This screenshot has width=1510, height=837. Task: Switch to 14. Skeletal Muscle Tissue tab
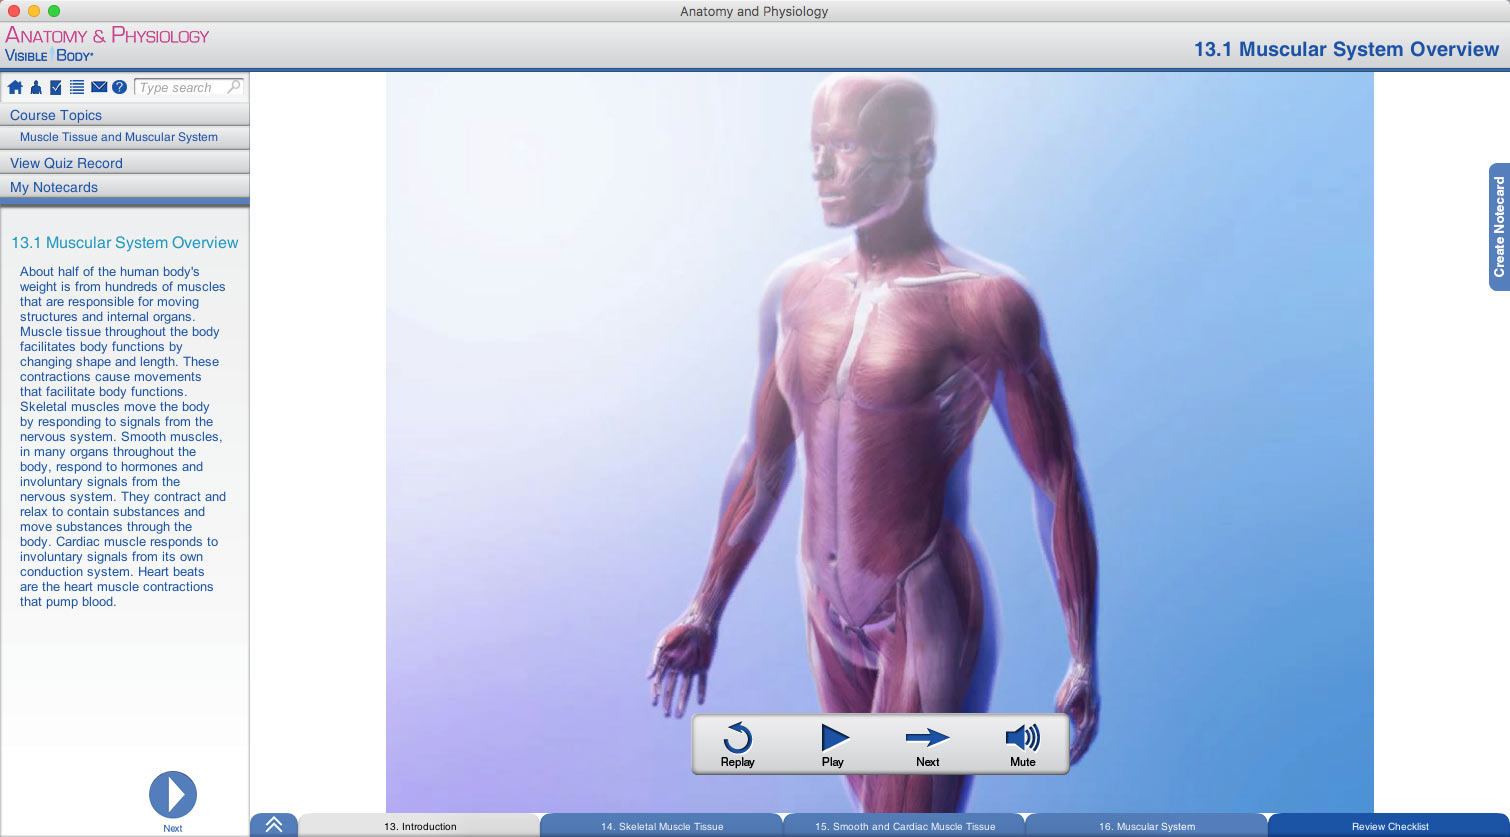coord(662,826)
